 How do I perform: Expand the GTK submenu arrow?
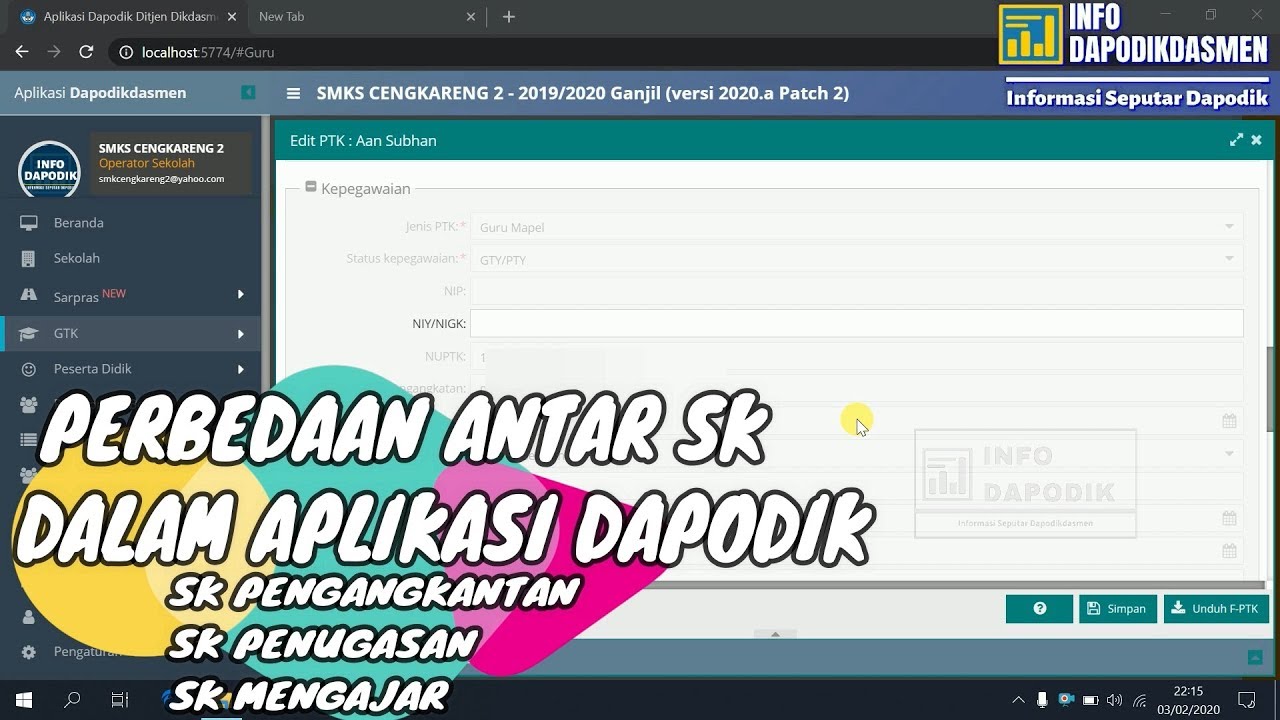coord(241,334)
